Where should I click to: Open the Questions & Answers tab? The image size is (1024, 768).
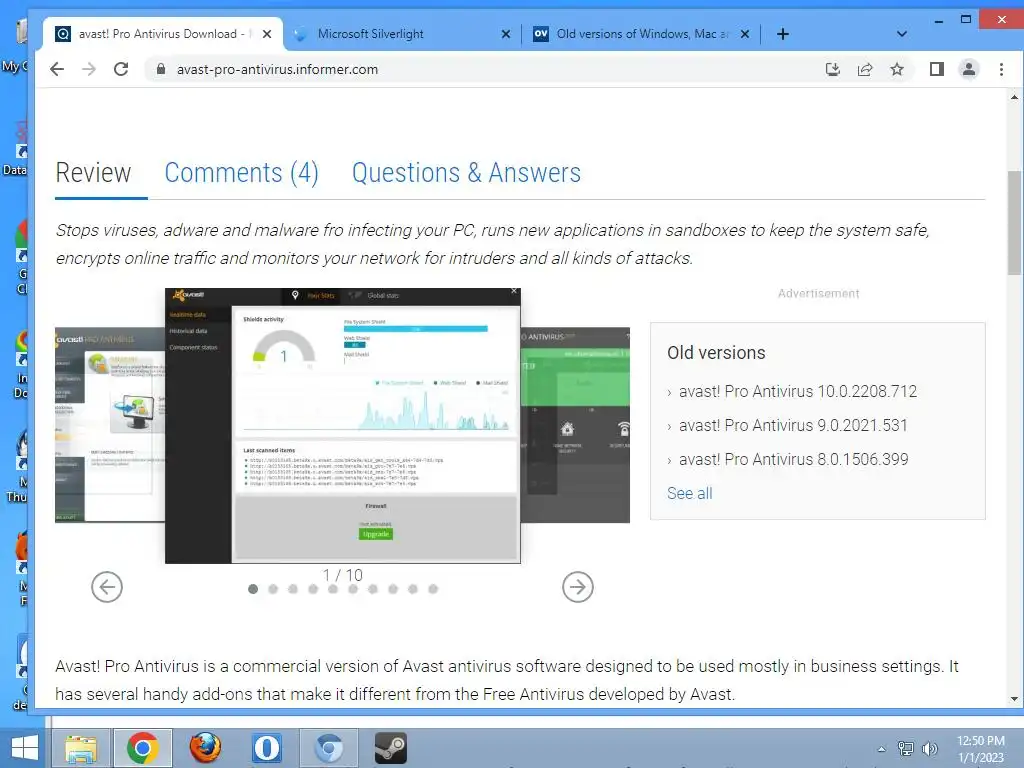(x=466, y=173)
